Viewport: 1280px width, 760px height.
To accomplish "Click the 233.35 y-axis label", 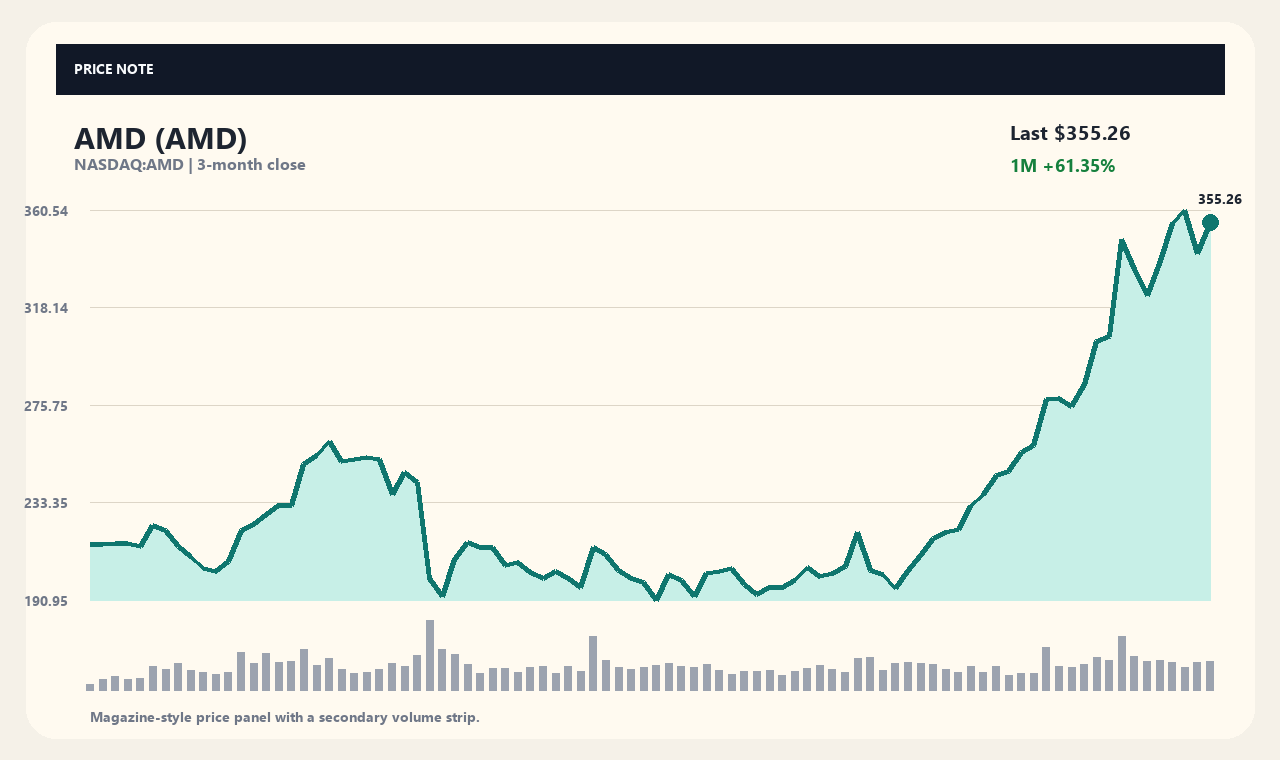I will pos(46,503).
